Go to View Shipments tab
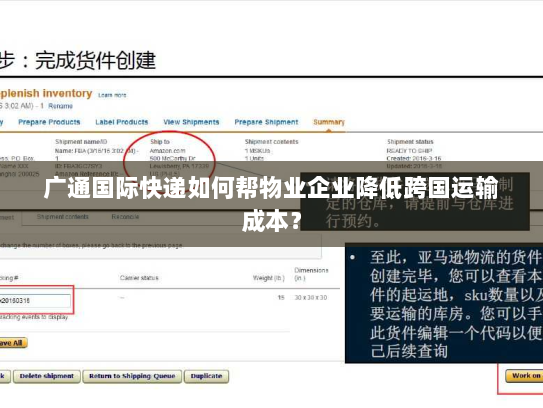This screenshot has width=543, height=408. [191, 122]
